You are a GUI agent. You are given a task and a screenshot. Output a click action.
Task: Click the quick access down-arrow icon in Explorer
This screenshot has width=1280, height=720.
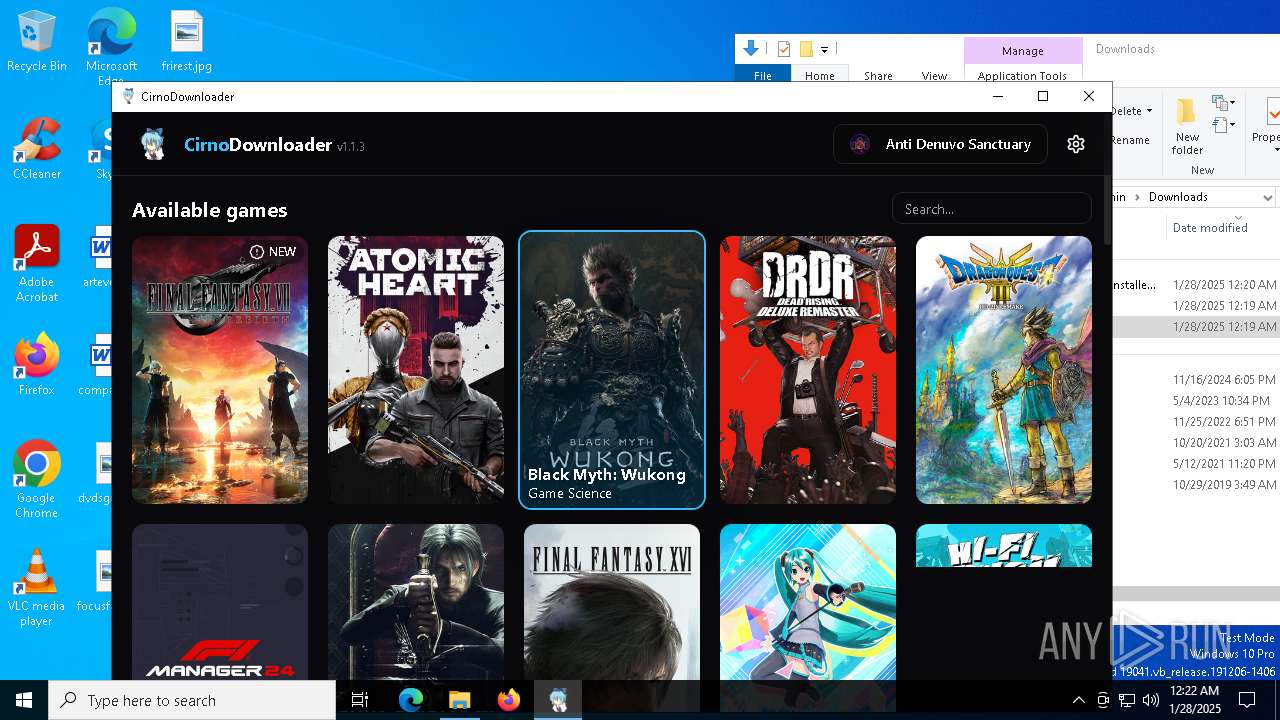[751, 48]
